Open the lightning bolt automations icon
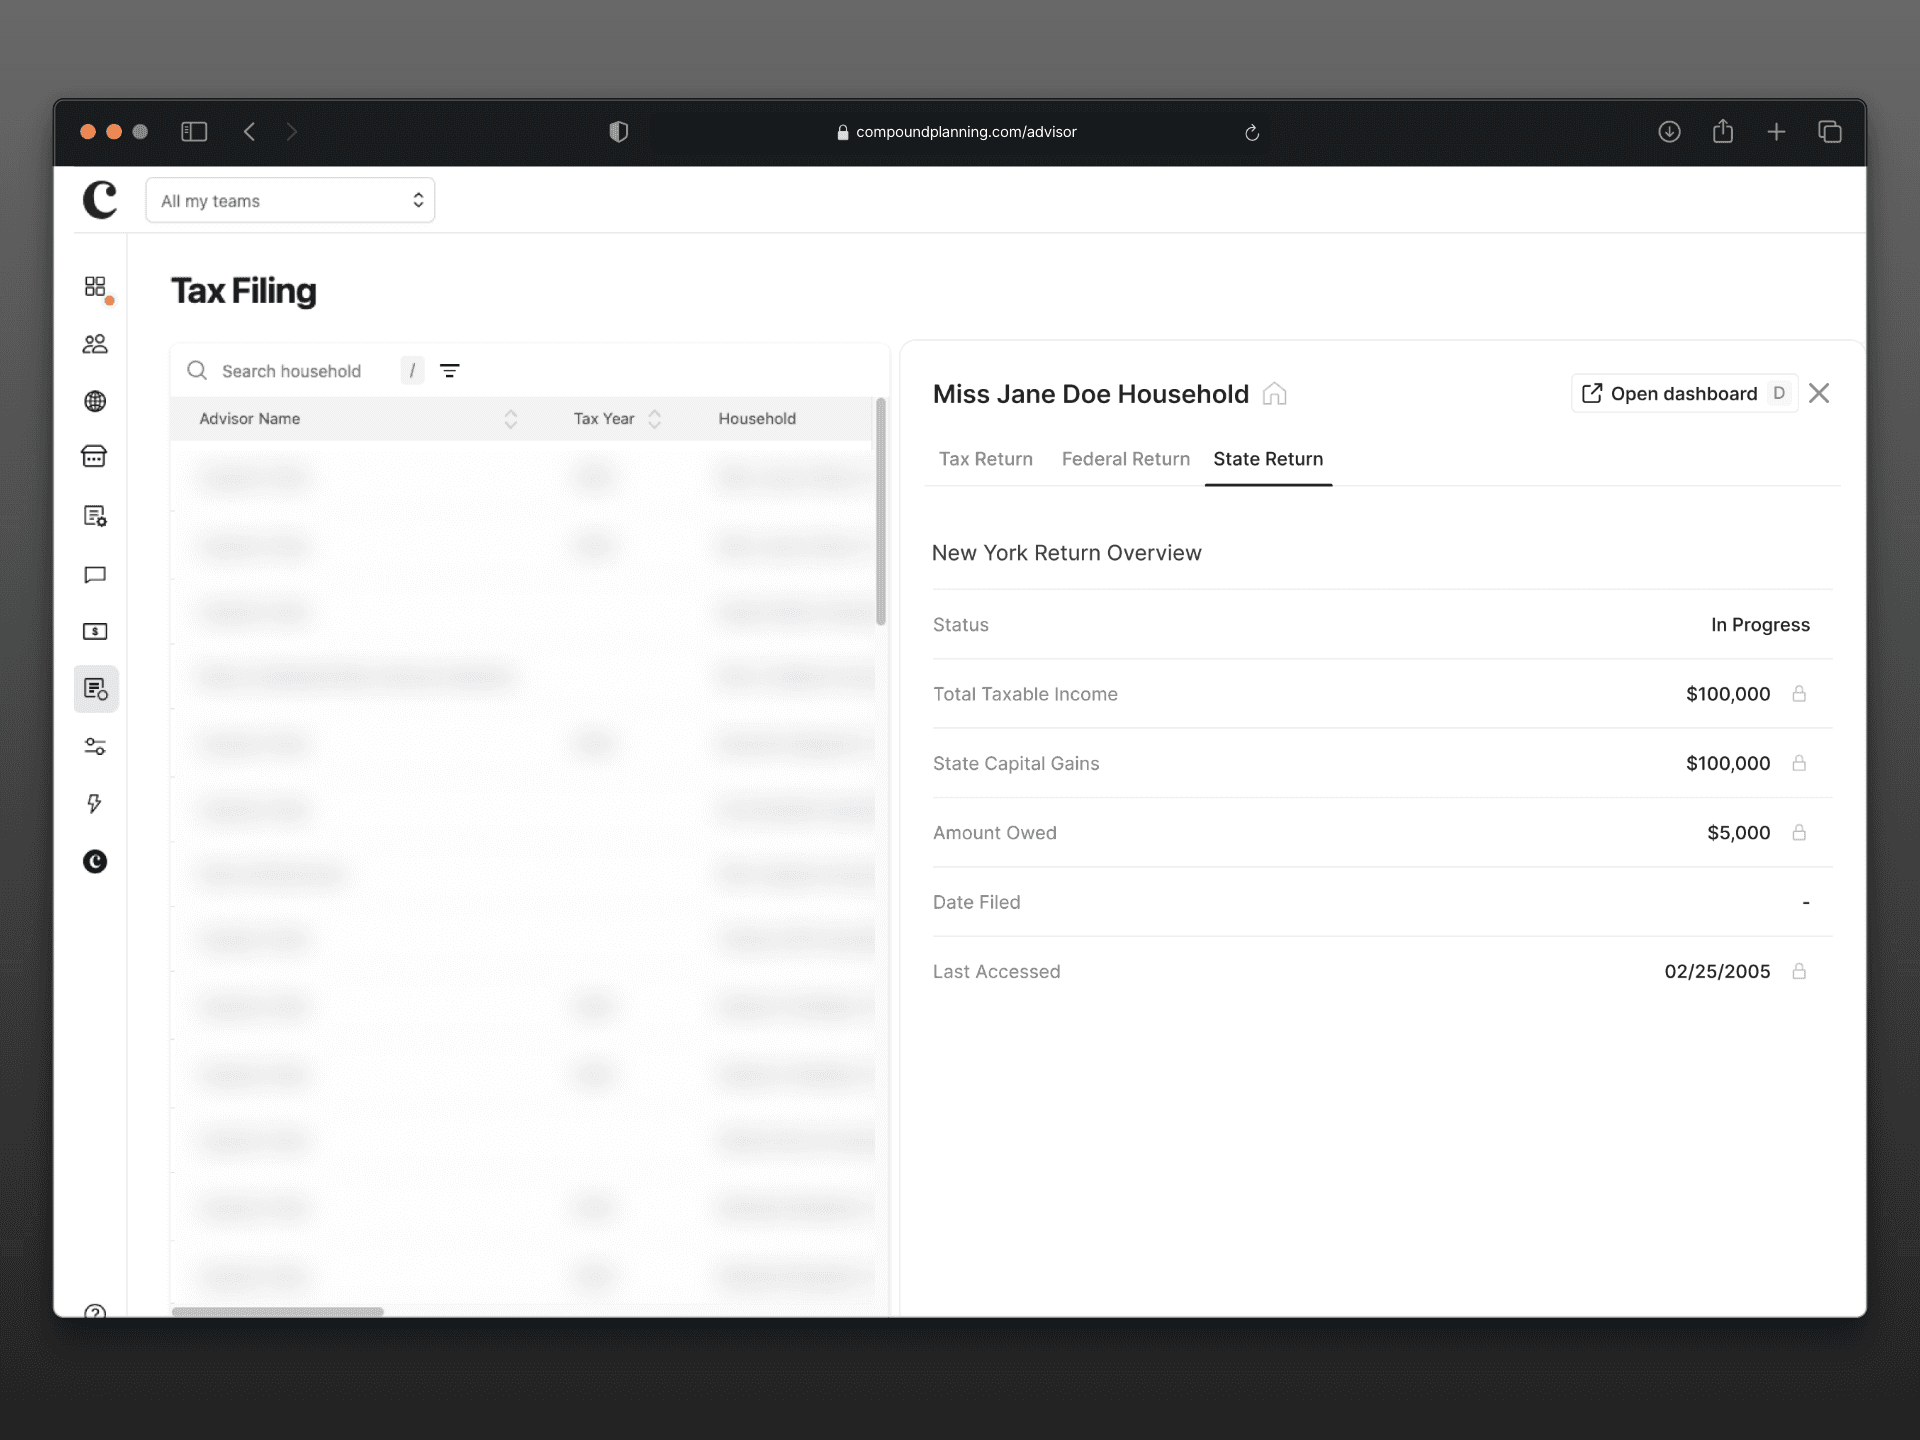The height and width of the screenshot is (1440, 1920). (95, 804)
